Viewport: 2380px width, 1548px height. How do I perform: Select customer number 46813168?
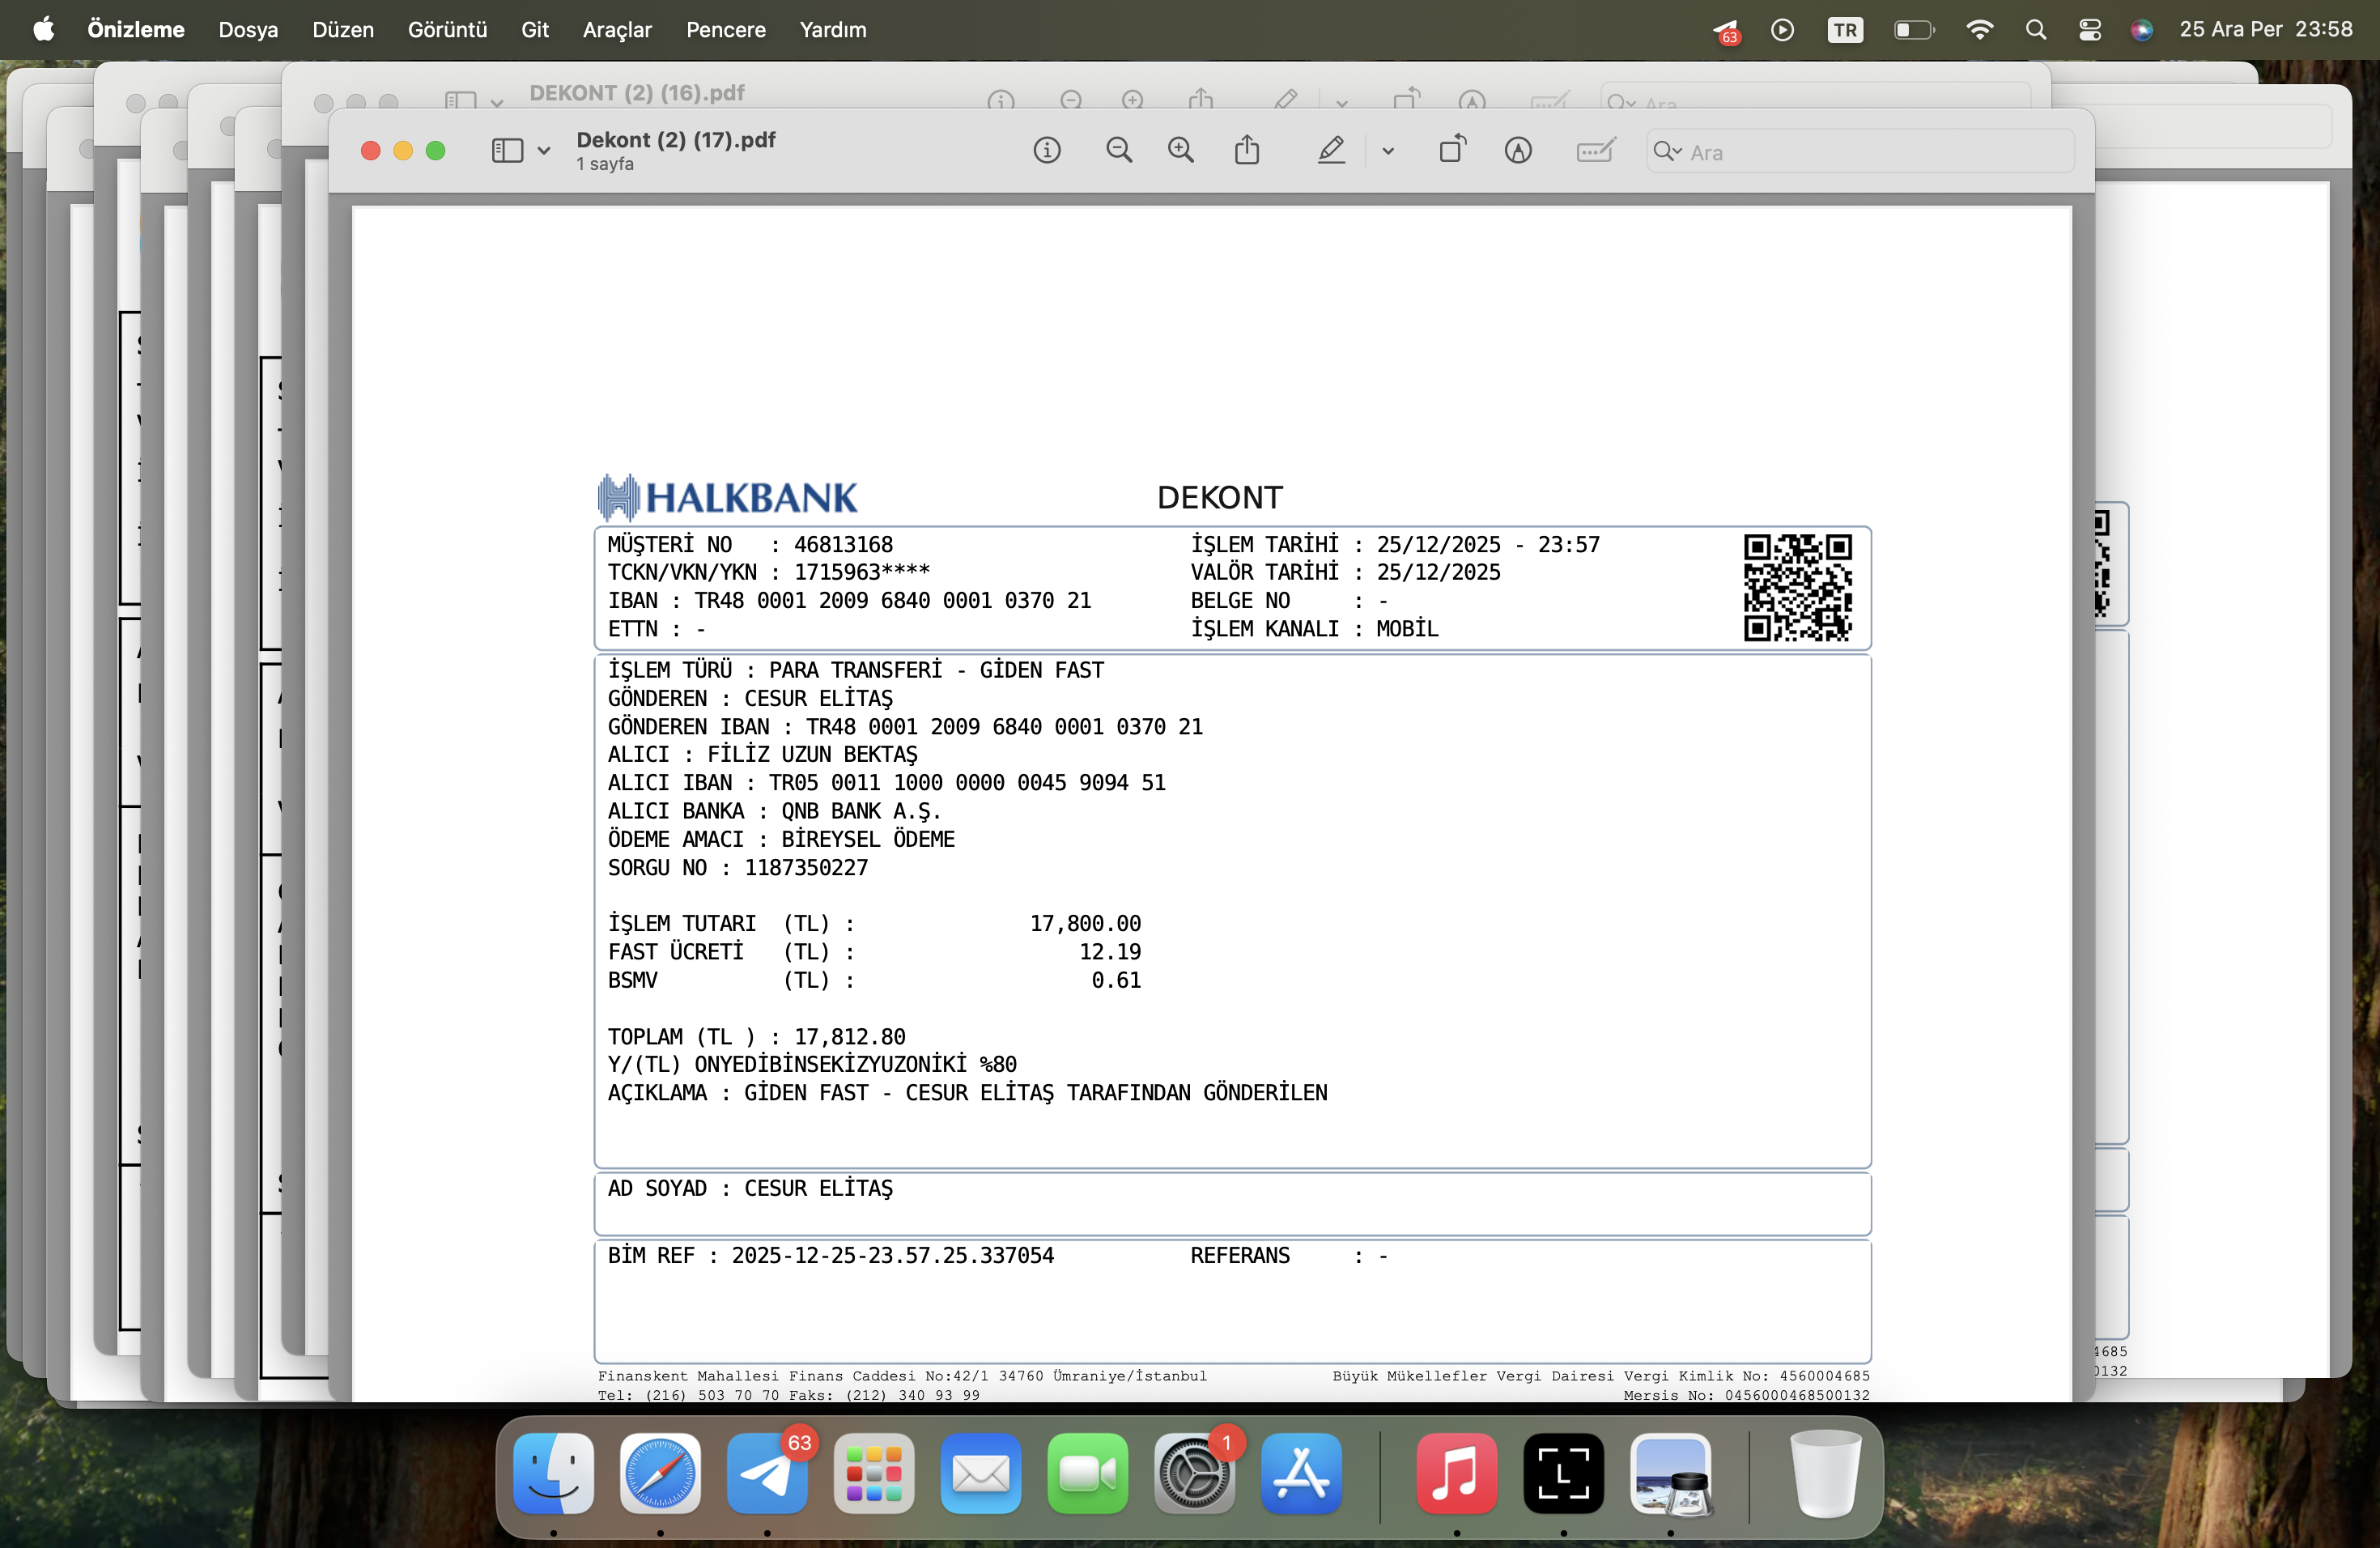click(x=844, y=545)
